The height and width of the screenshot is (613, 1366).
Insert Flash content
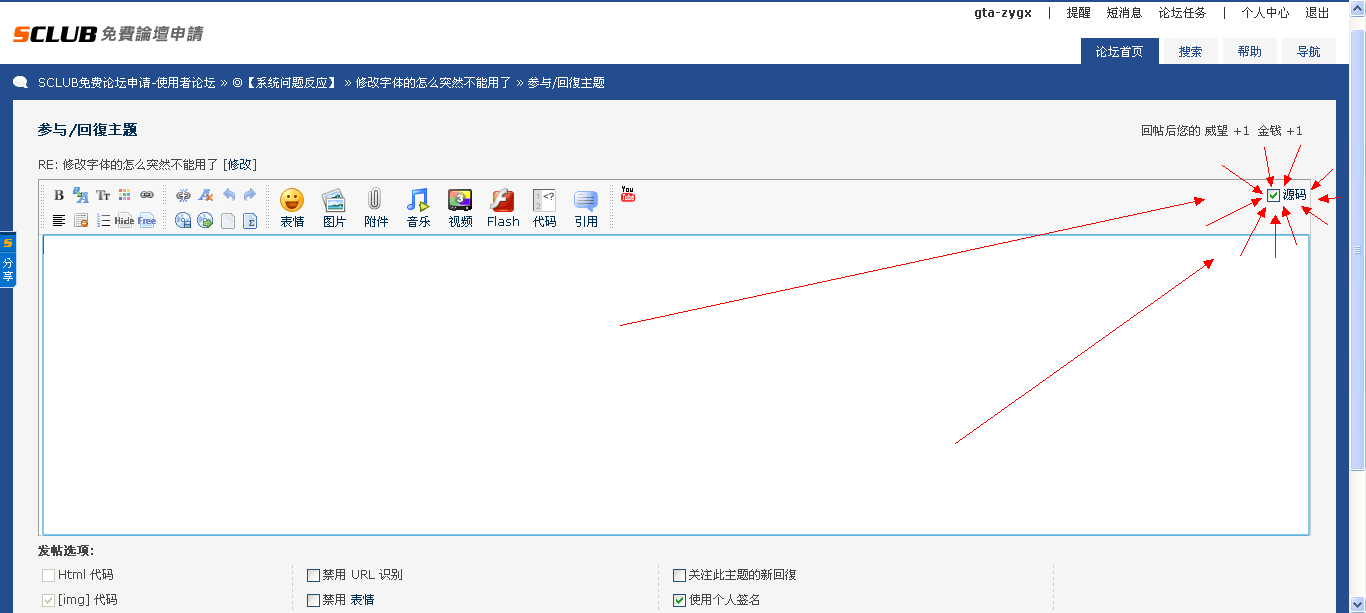pyautogui.click(x=503, y=208)
